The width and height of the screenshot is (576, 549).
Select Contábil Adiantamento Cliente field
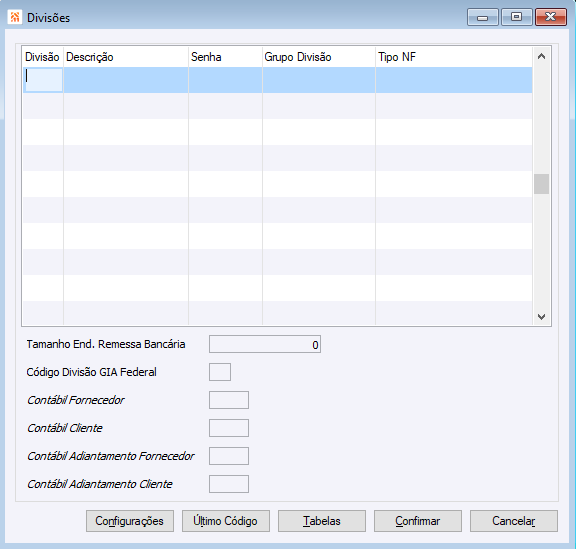[229, 484]
